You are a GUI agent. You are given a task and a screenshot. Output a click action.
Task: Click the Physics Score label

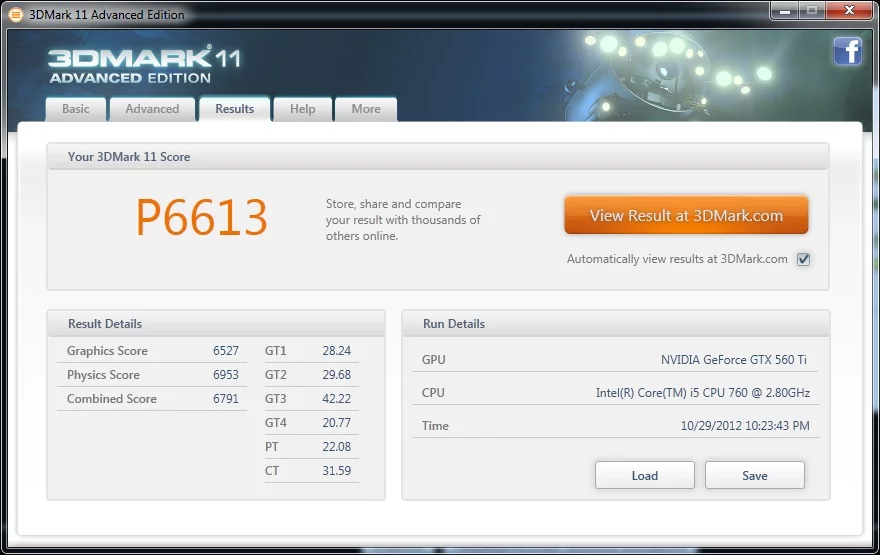coord(103,375)
